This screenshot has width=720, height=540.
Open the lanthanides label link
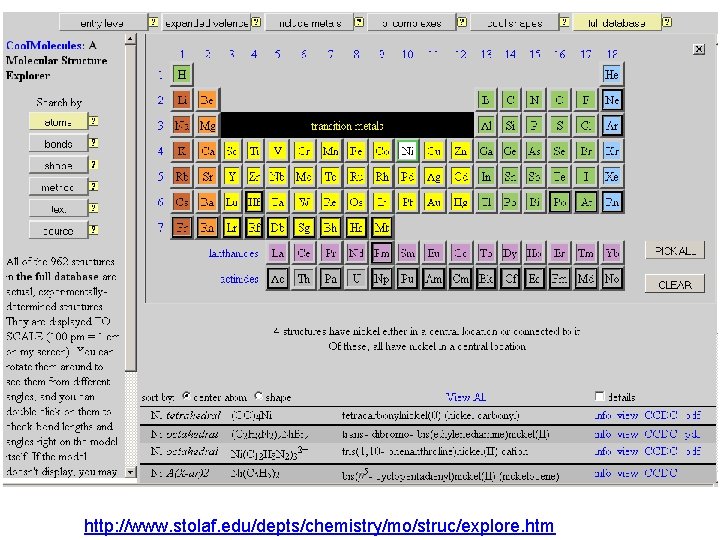coord(233,253)
